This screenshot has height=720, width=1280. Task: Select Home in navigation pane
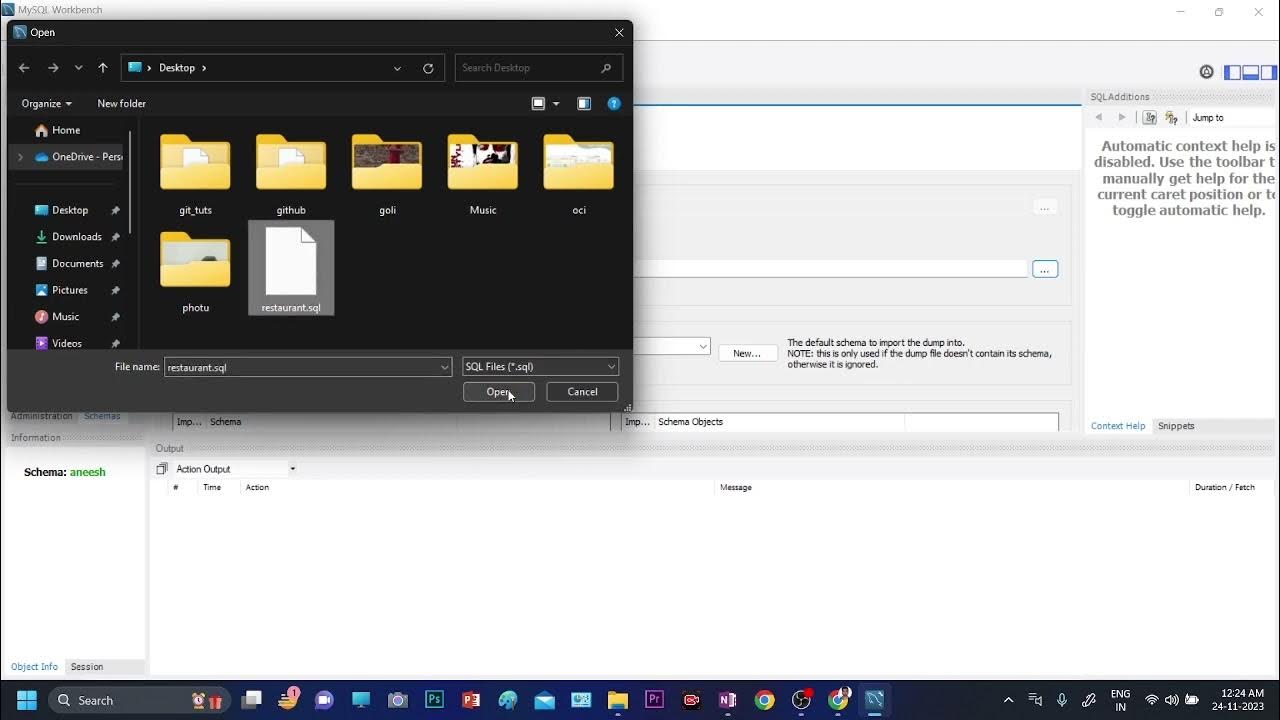pos(66,130)
